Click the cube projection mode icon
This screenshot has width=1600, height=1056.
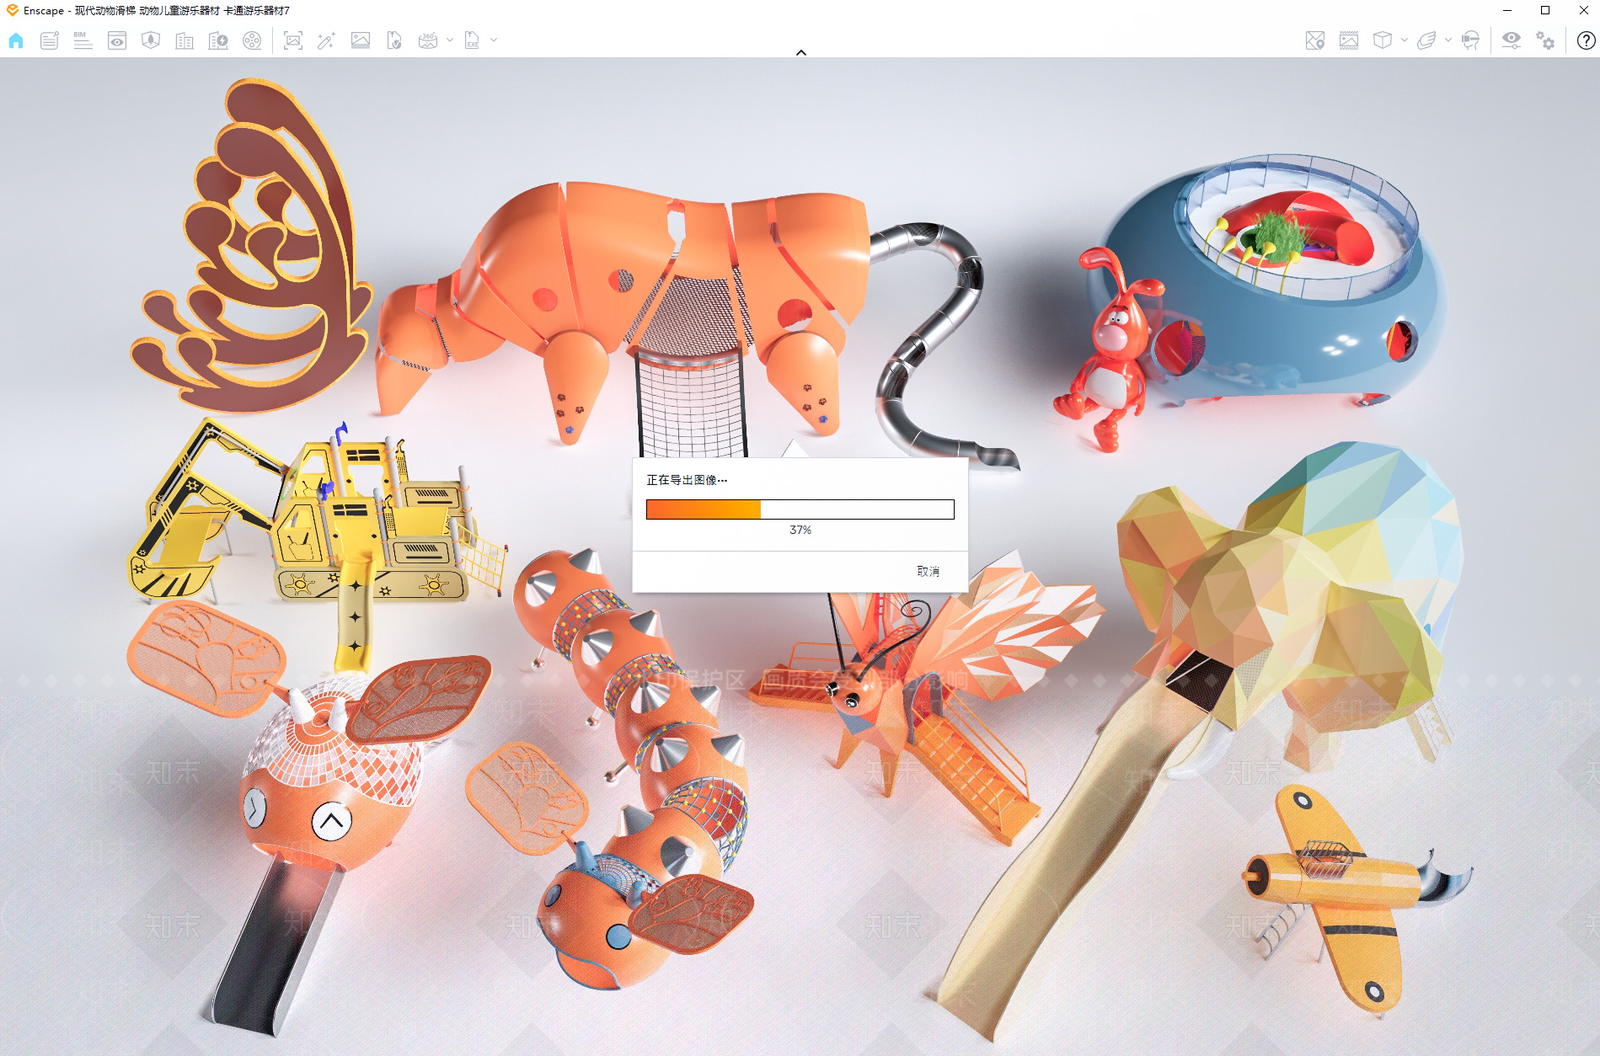1382,41
